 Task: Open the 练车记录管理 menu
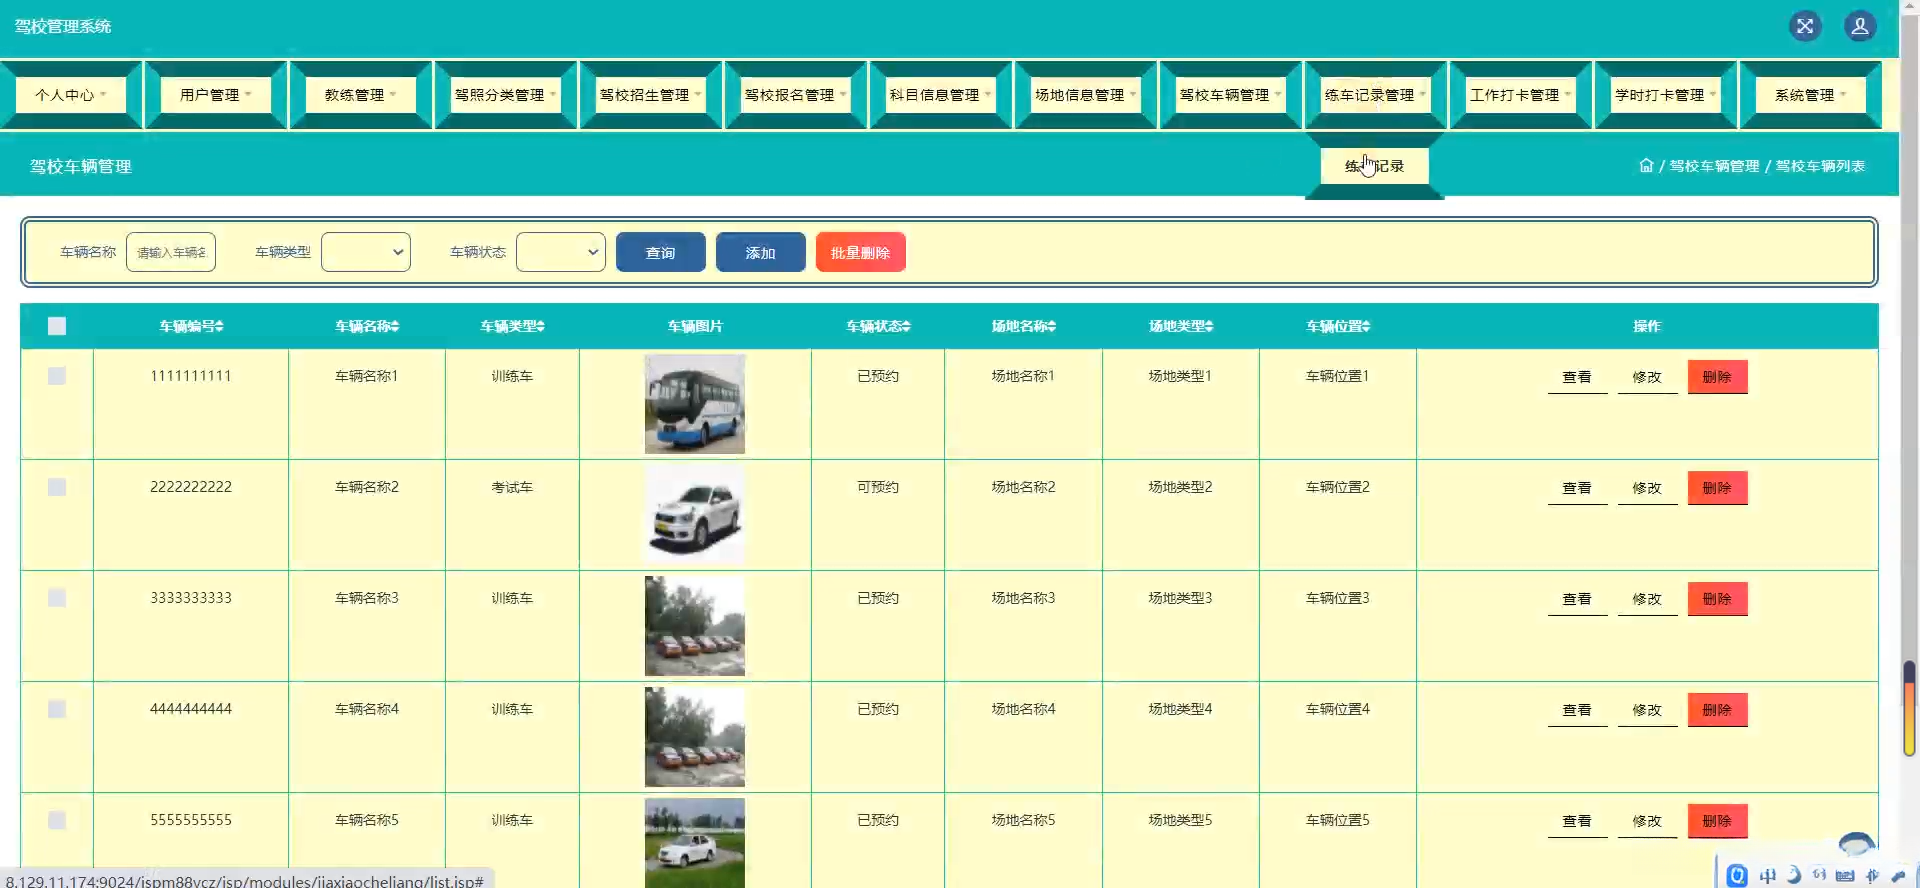(x=1376, y=95)
